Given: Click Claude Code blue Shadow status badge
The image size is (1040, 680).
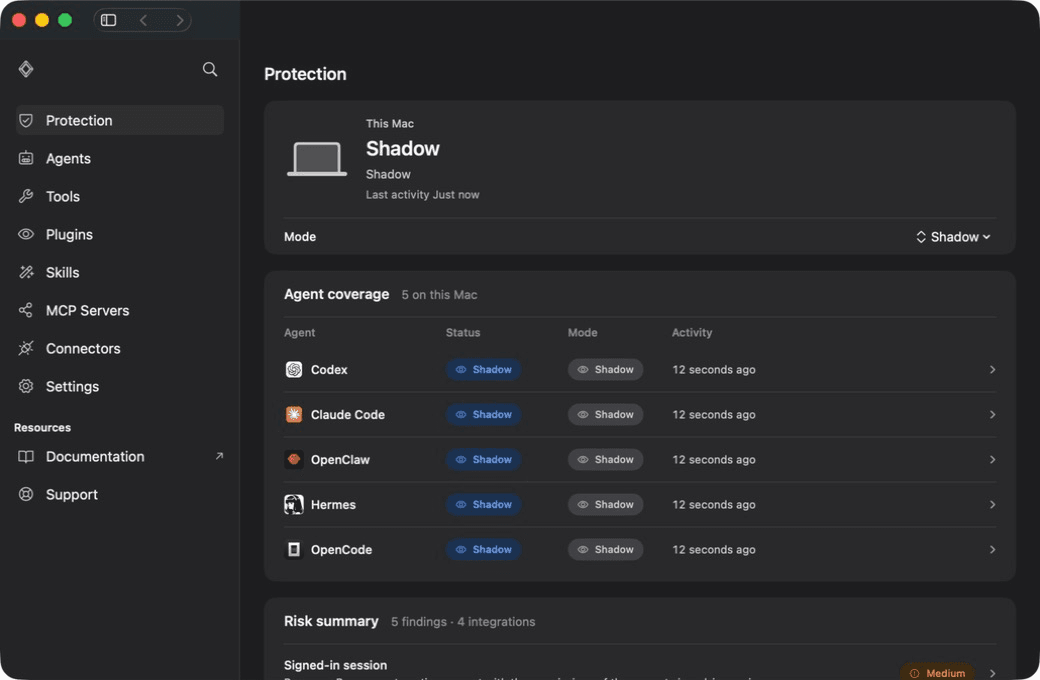Looking at the screenshot, I should (484, 415).
